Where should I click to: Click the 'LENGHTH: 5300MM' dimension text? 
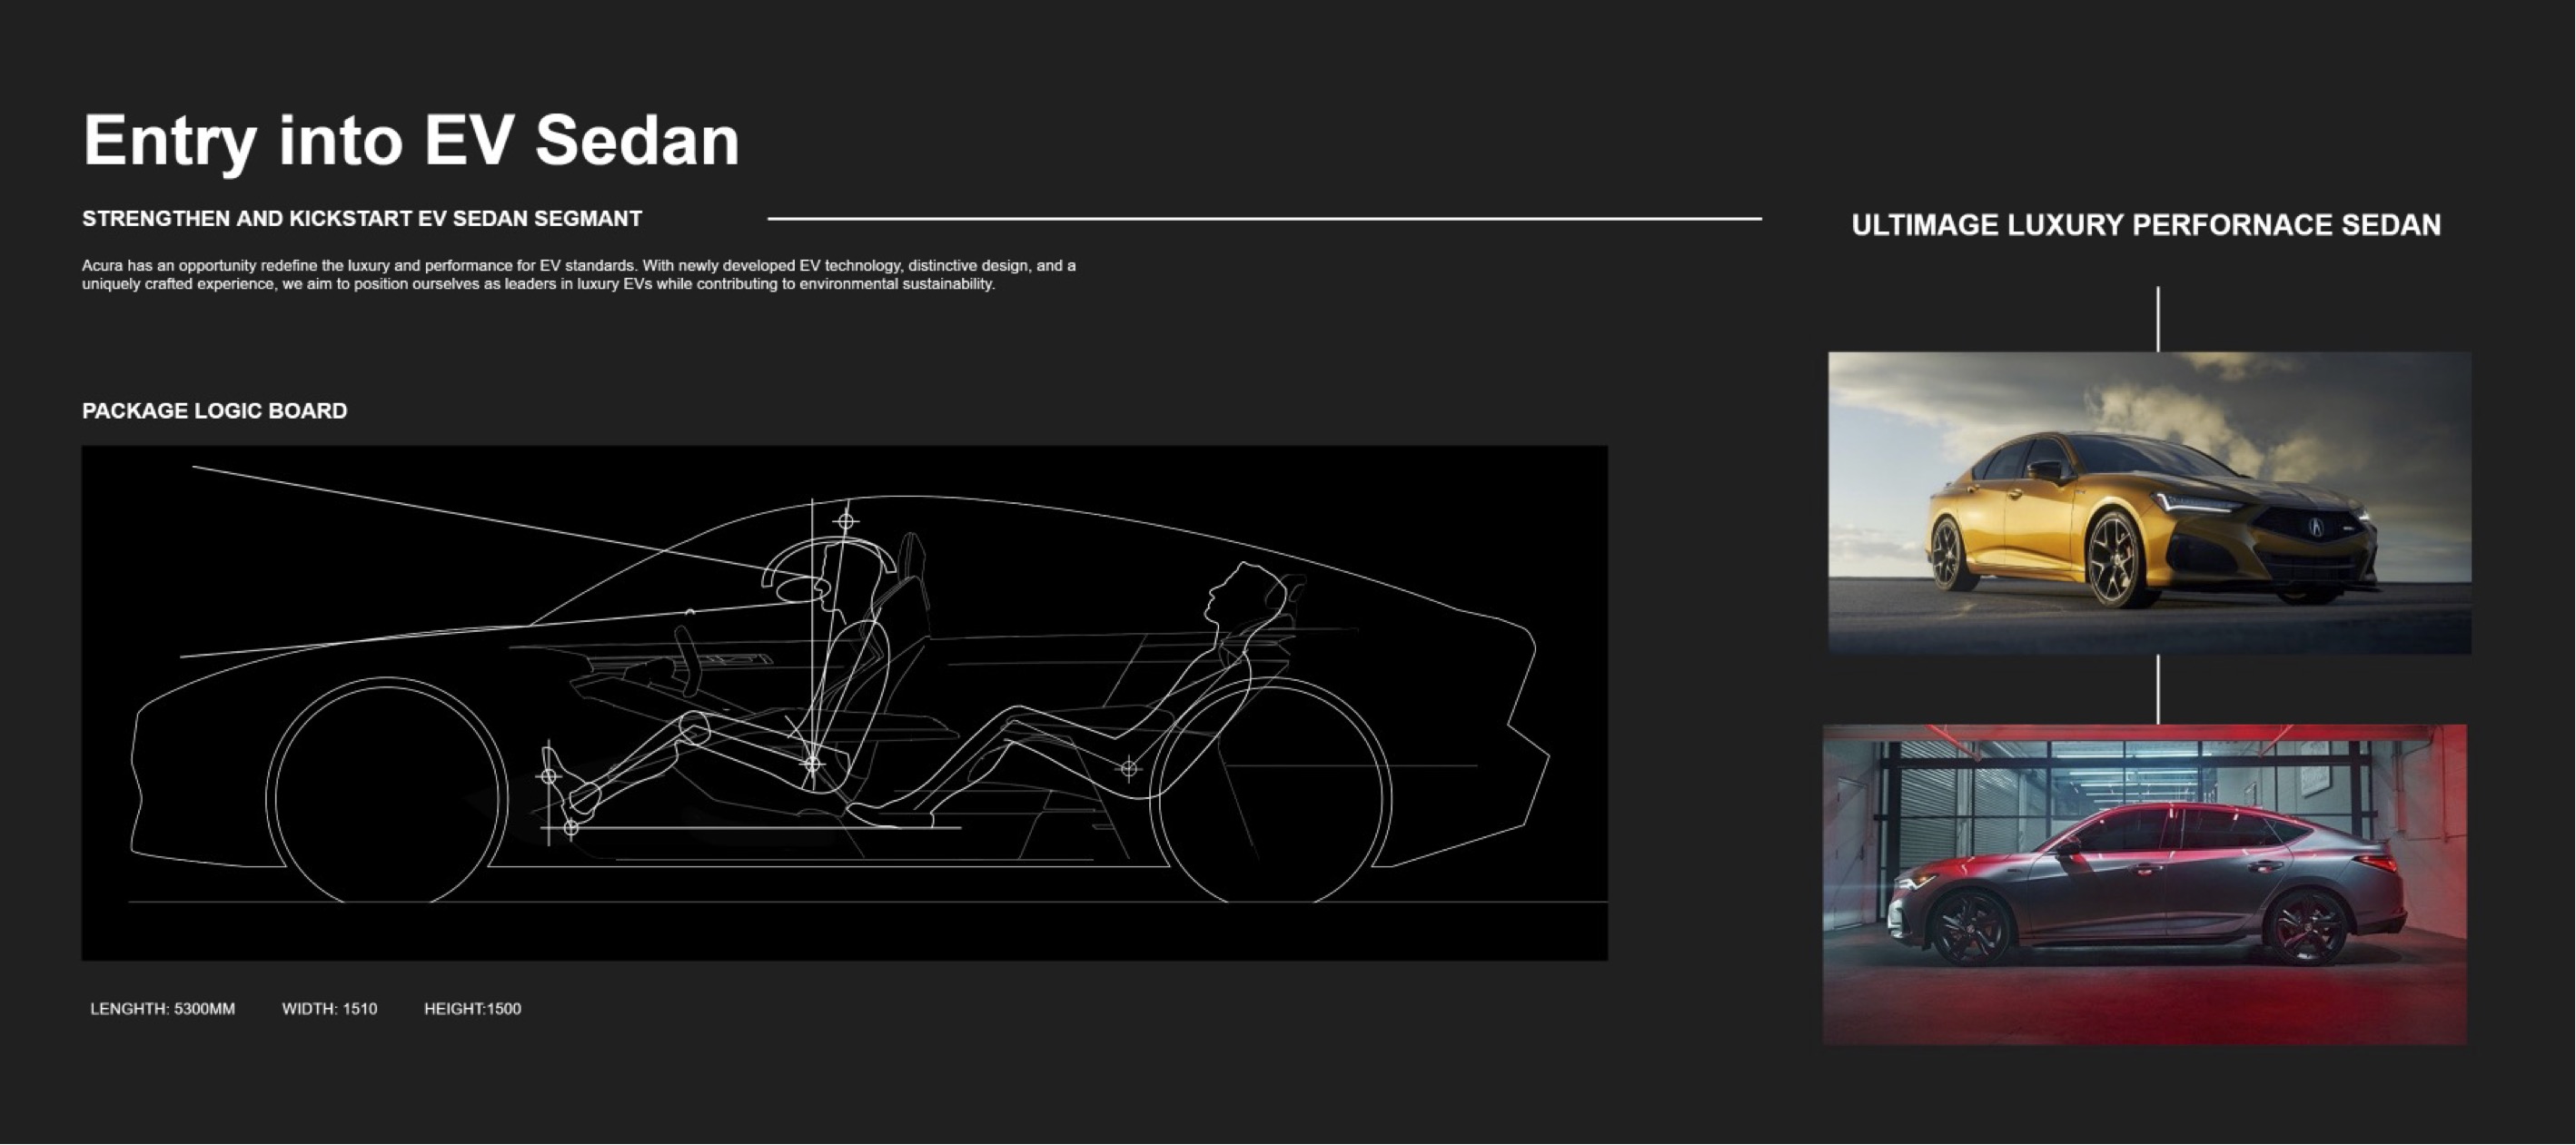pyautogui.click(x=162, y=1009)
